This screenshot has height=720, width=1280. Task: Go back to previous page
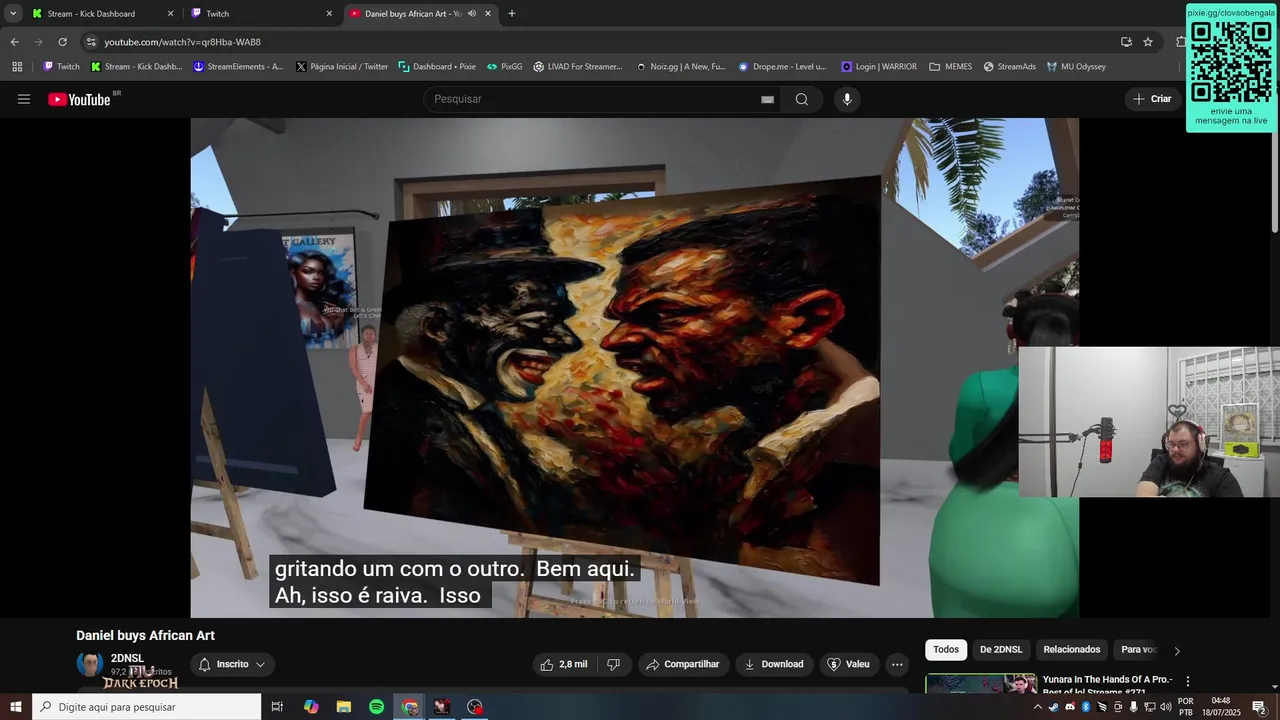pos(14,42)
